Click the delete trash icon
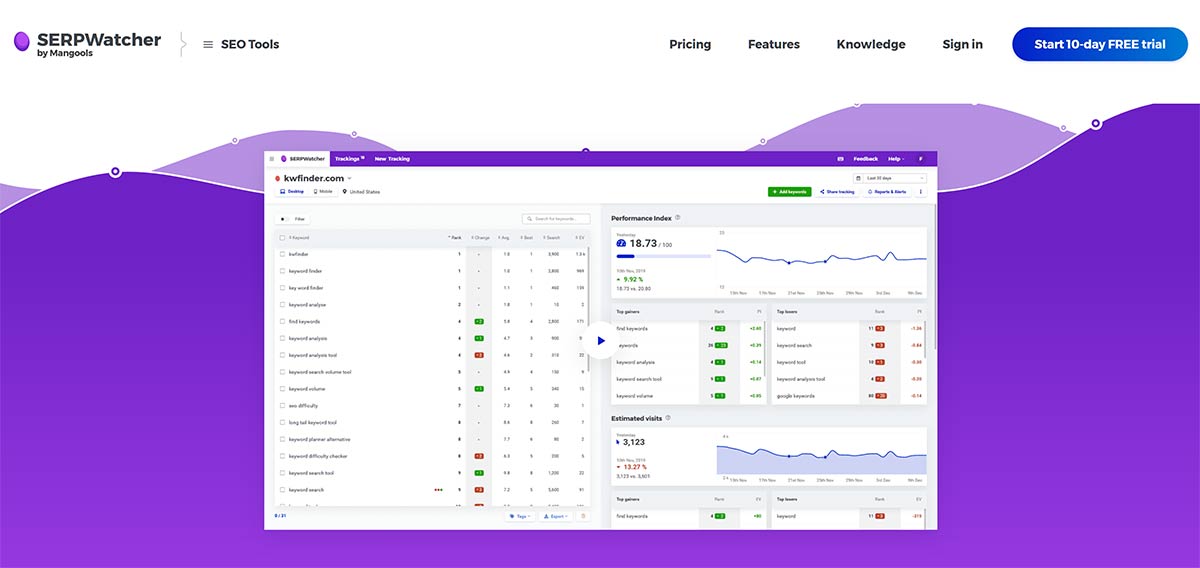1200x568 pixels. pyautogui.click(x=583, y=516)
